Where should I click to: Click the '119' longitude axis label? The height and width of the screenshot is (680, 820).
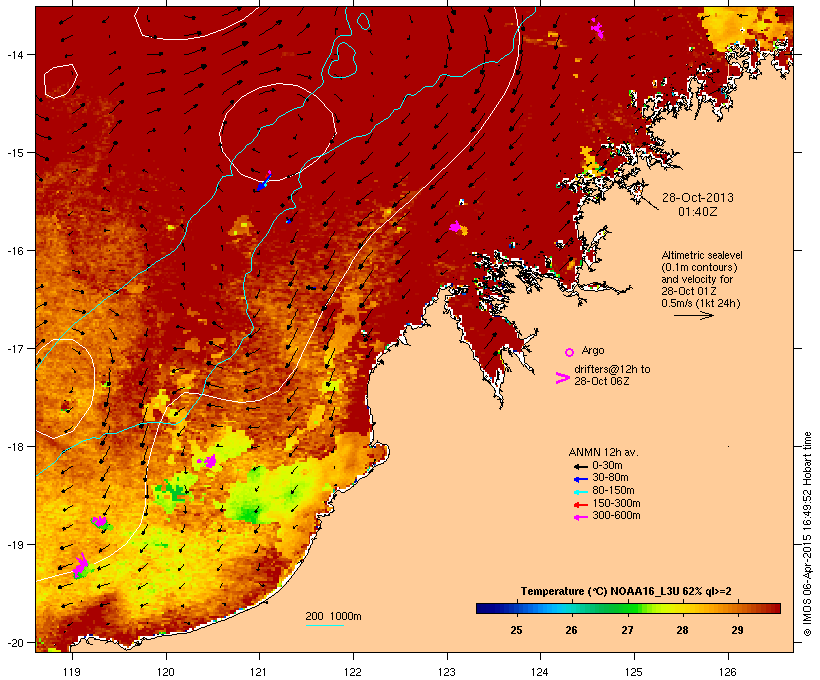72,672
